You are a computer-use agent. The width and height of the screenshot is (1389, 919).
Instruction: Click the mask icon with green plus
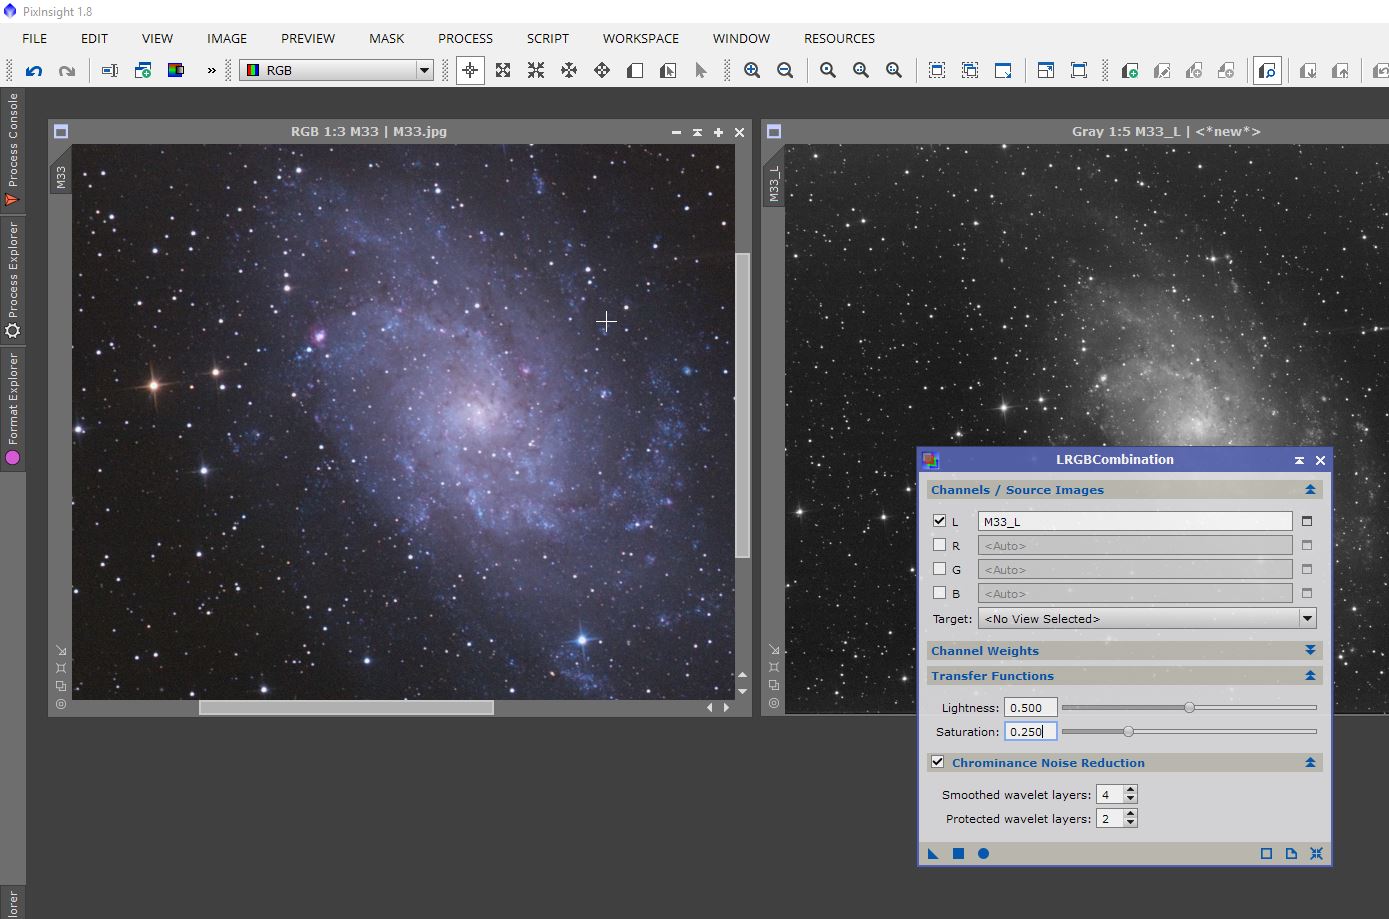[x=1130, y=70]
